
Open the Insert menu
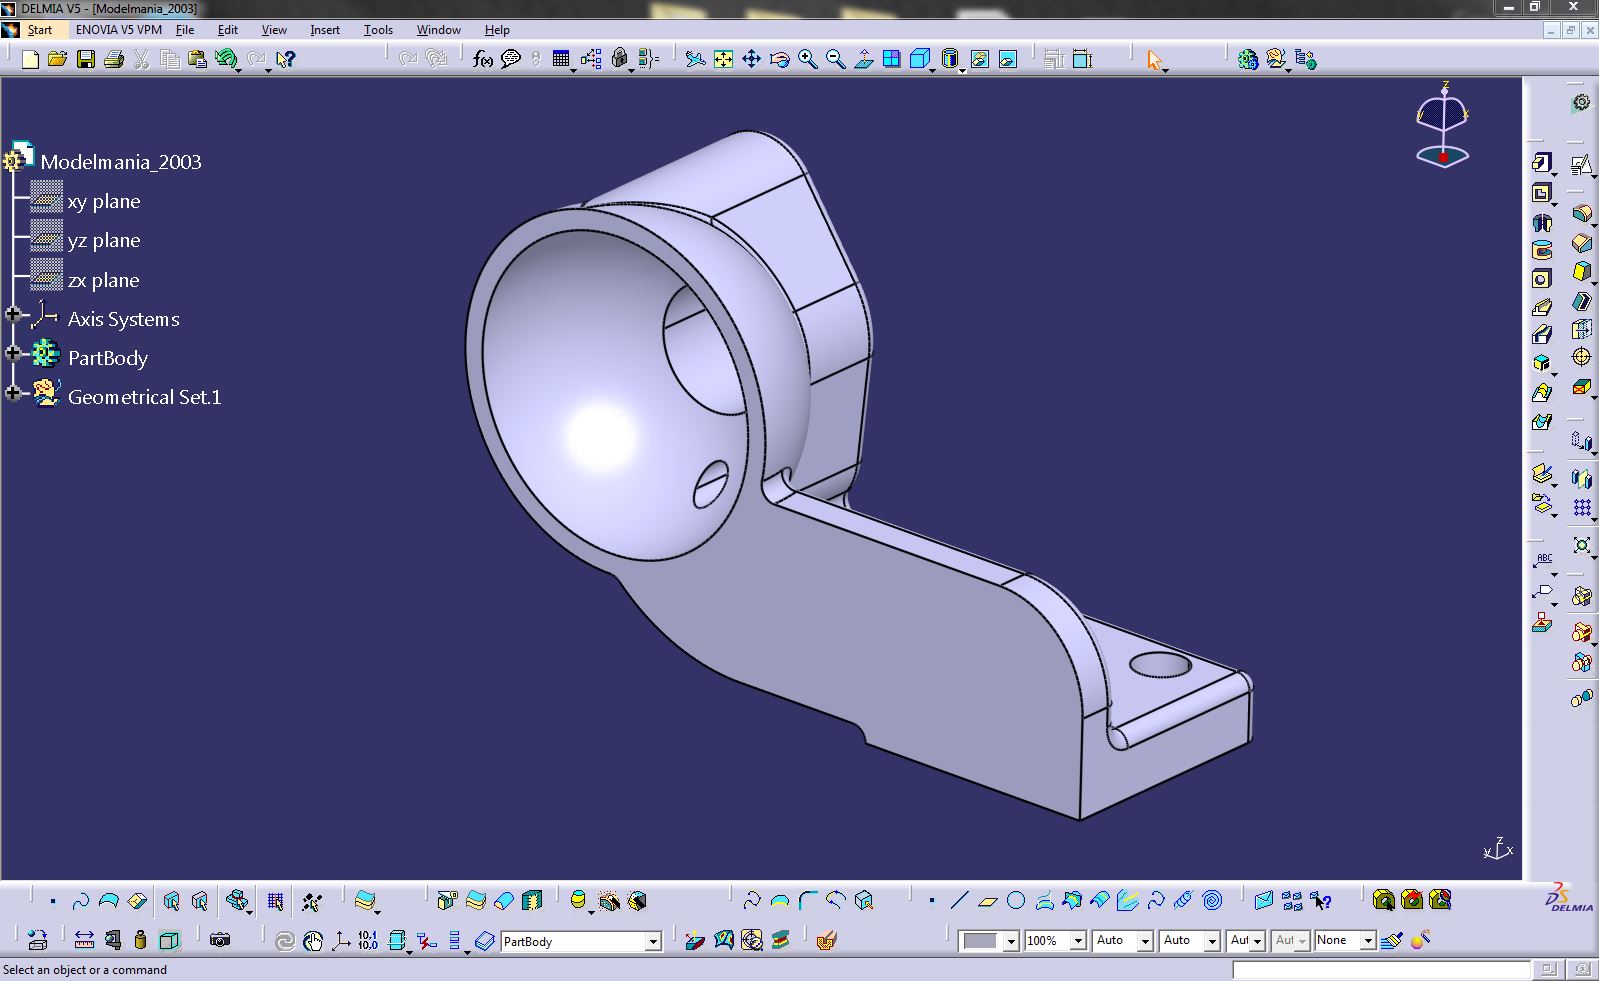tap(325, 30)
